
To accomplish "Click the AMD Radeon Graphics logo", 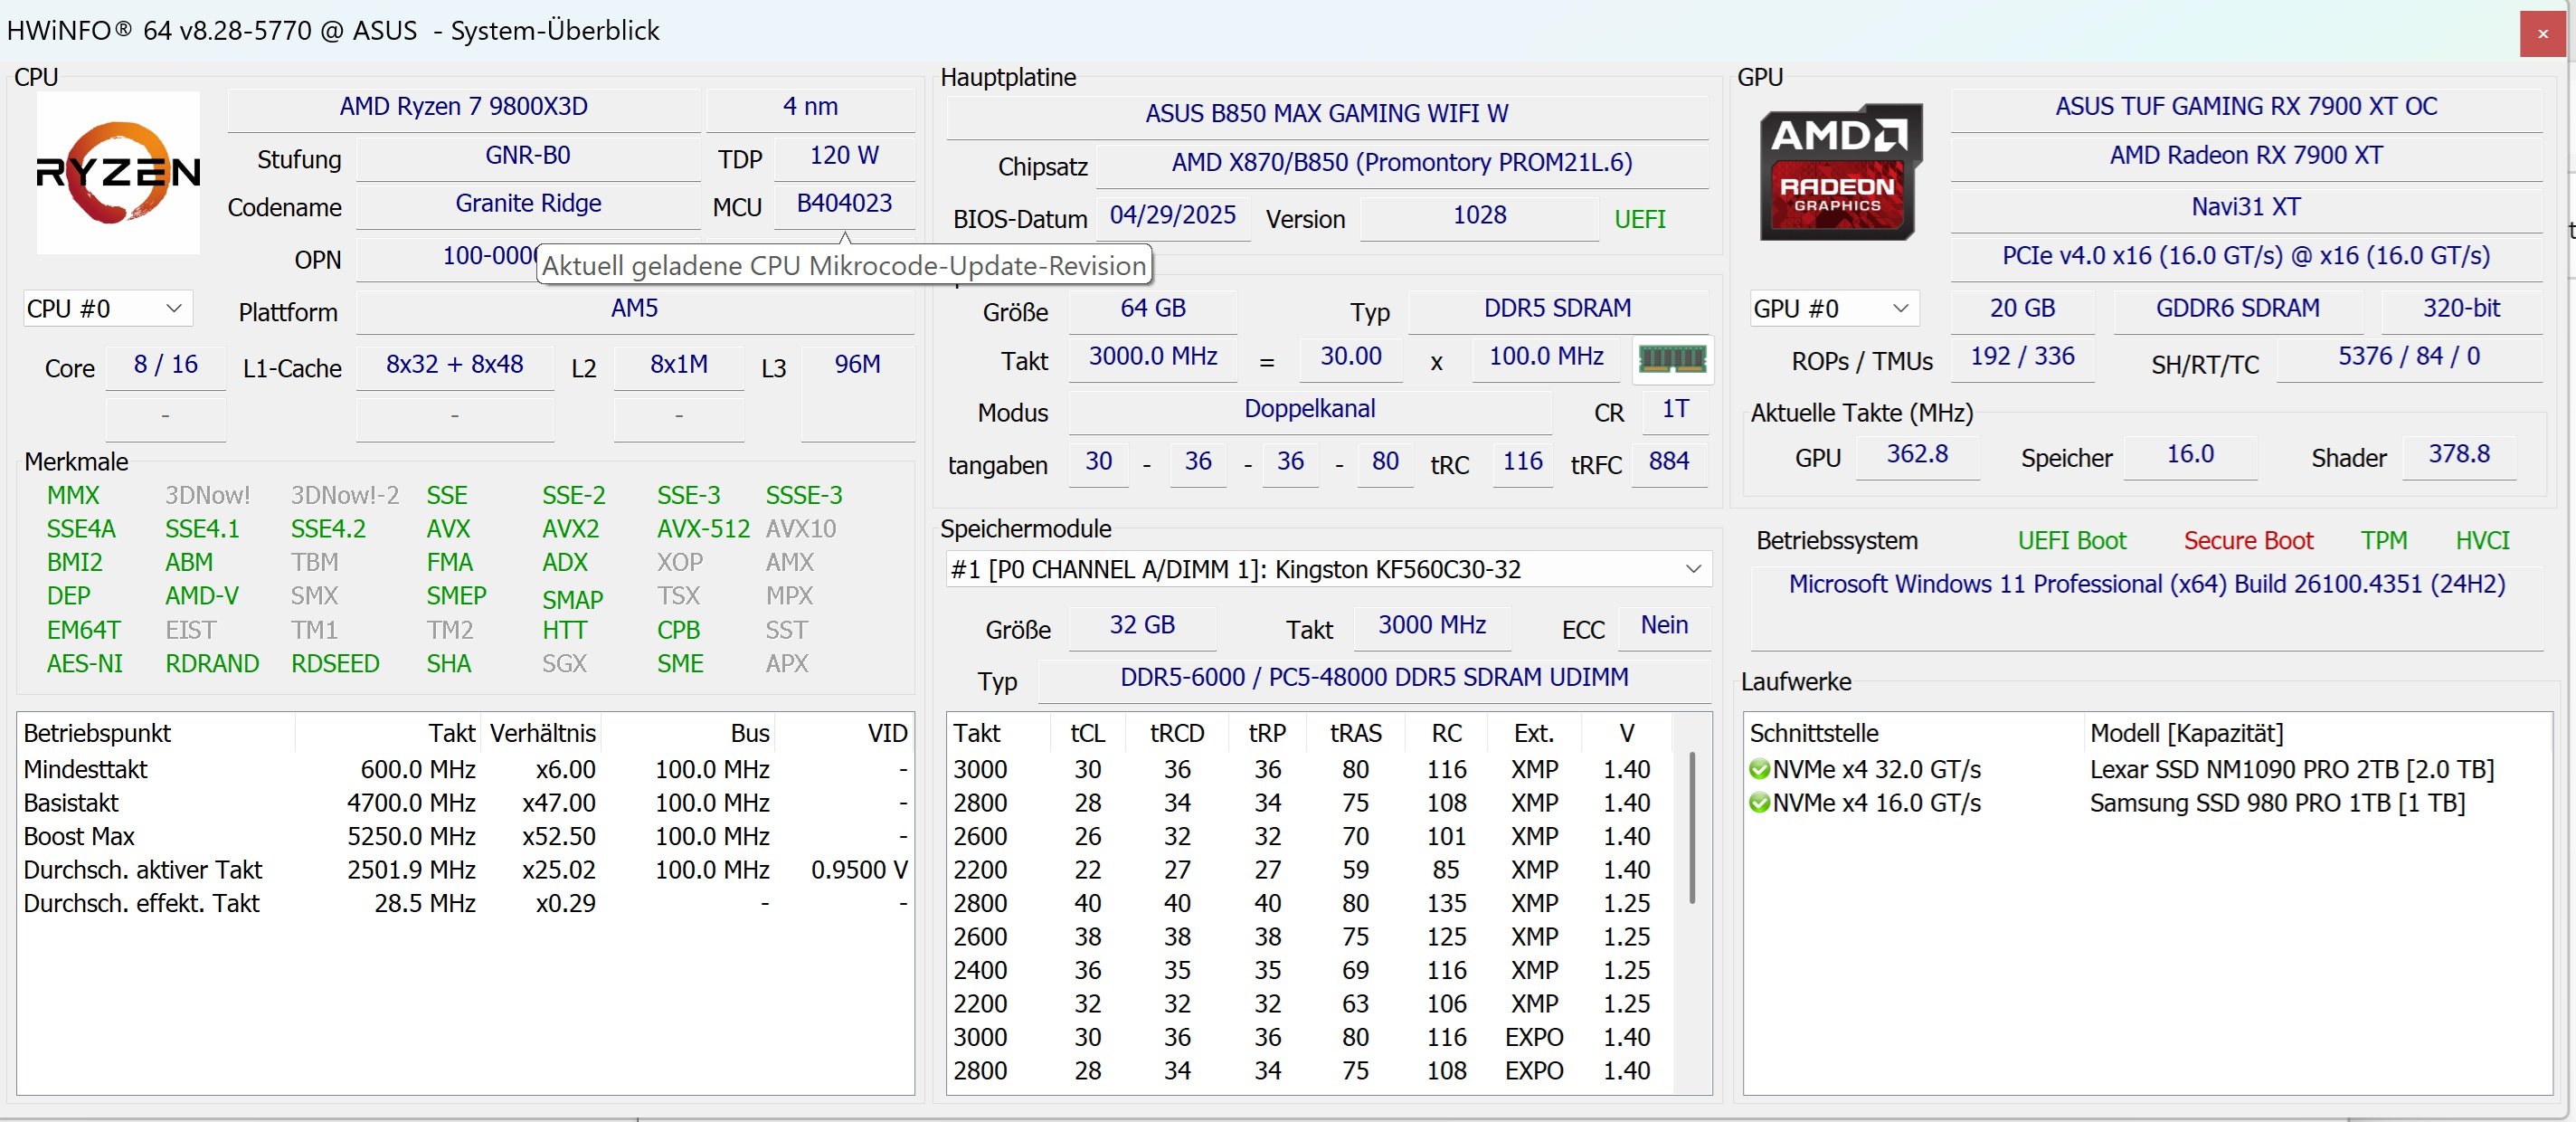I will tap(1840, 172).
